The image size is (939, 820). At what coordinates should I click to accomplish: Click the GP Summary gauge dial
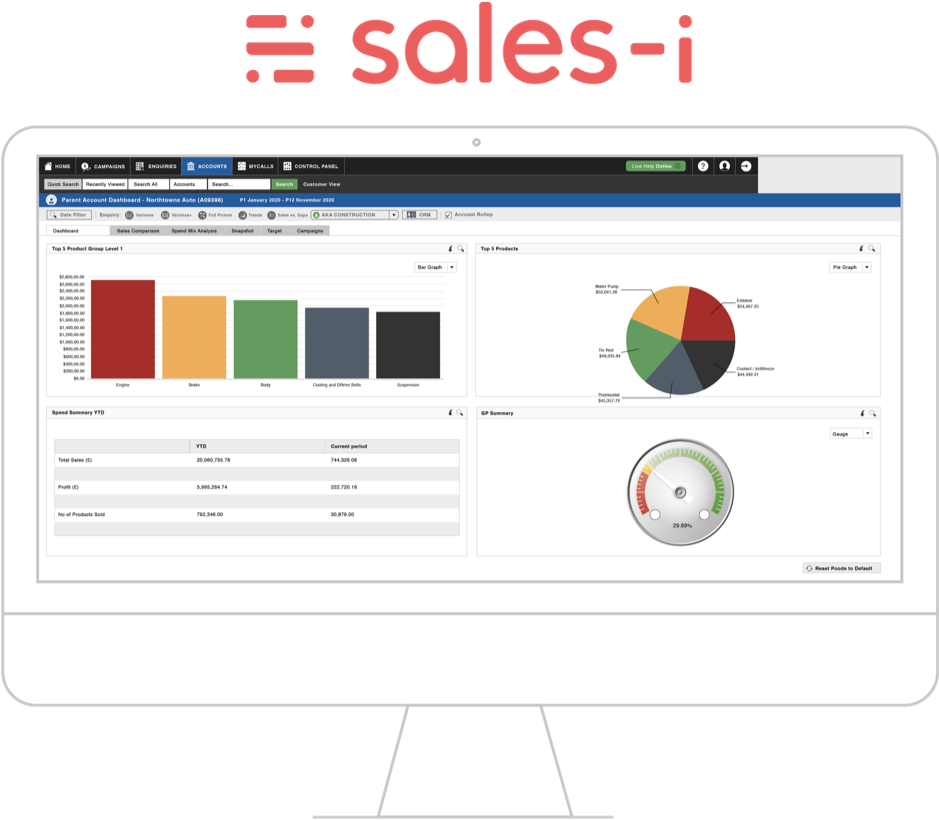point(680,492)
